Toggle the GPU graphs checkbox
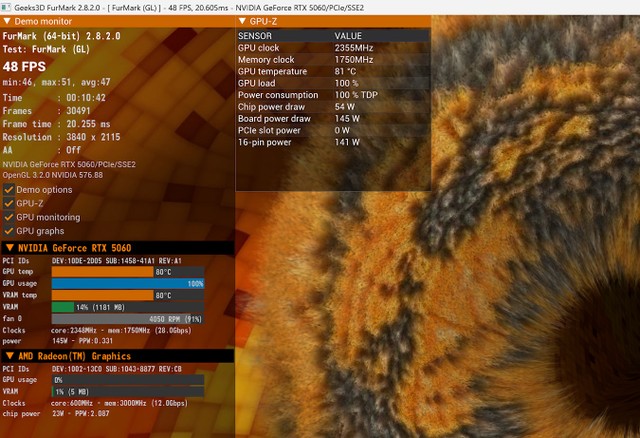This screenshot has width=640, height=438. tap(9, 231)
